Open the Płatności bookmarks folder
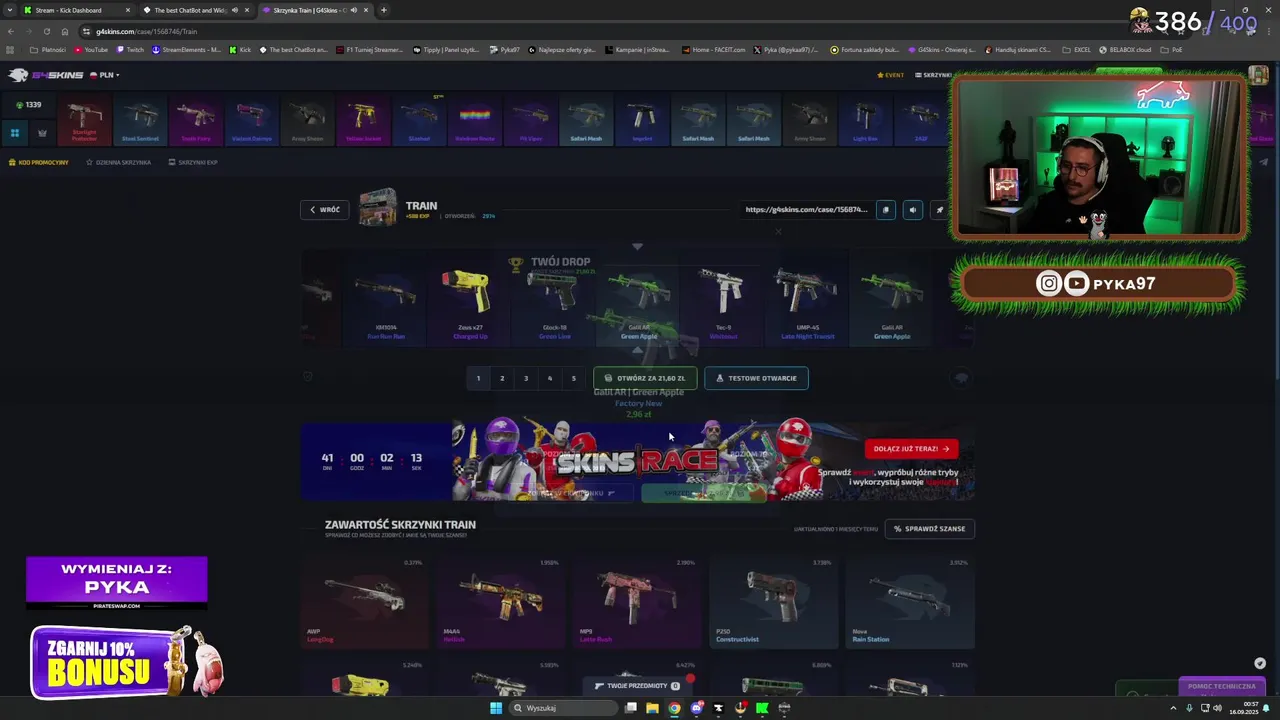The width and height of the screenshot is (1280, 720). pyautogui.click(x=48, y=49)
